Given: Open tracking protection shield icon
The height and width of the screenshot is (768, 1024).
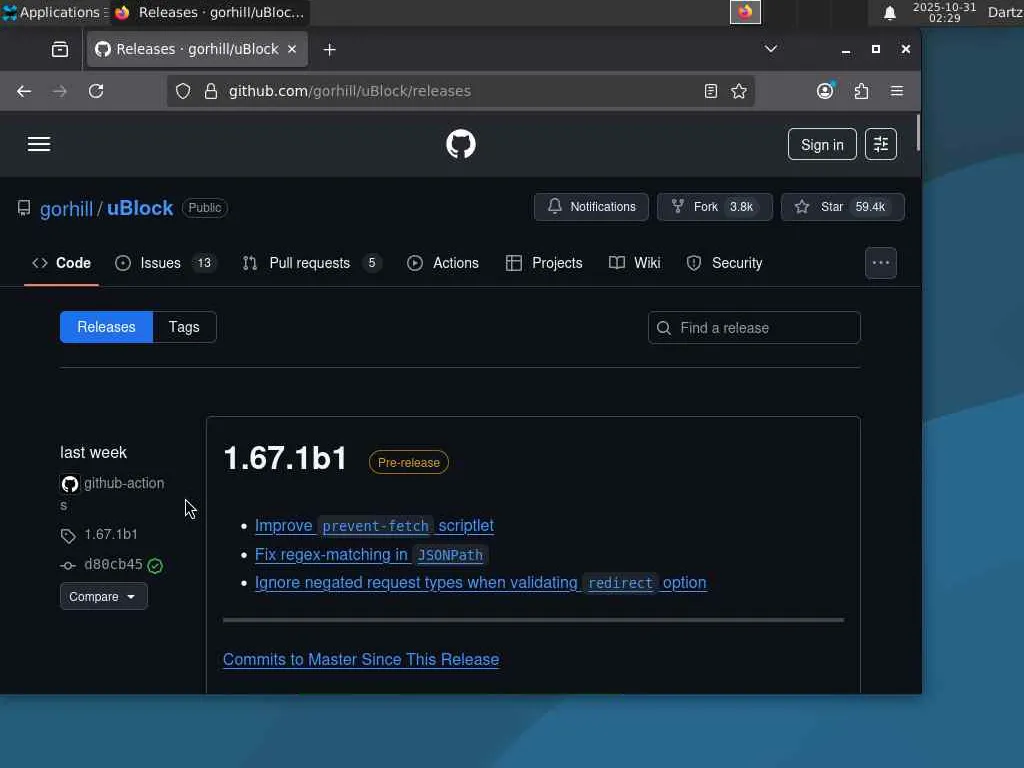Looking at the screenshot, I should (x=183, y=91).
